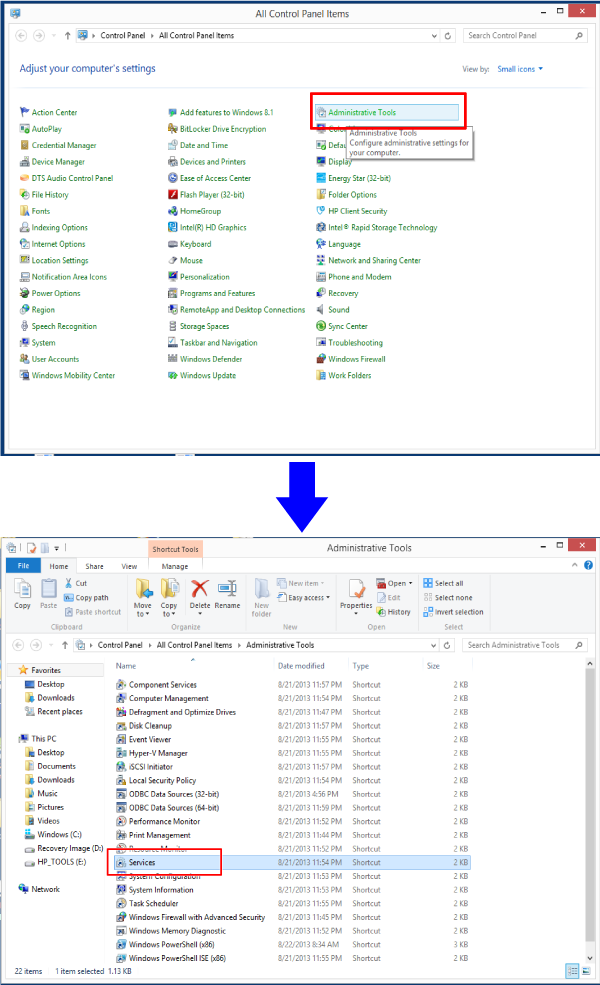Viewport: 600px width, 985px height.
Task: Click History in the ribbon
Action: point(393,612)
